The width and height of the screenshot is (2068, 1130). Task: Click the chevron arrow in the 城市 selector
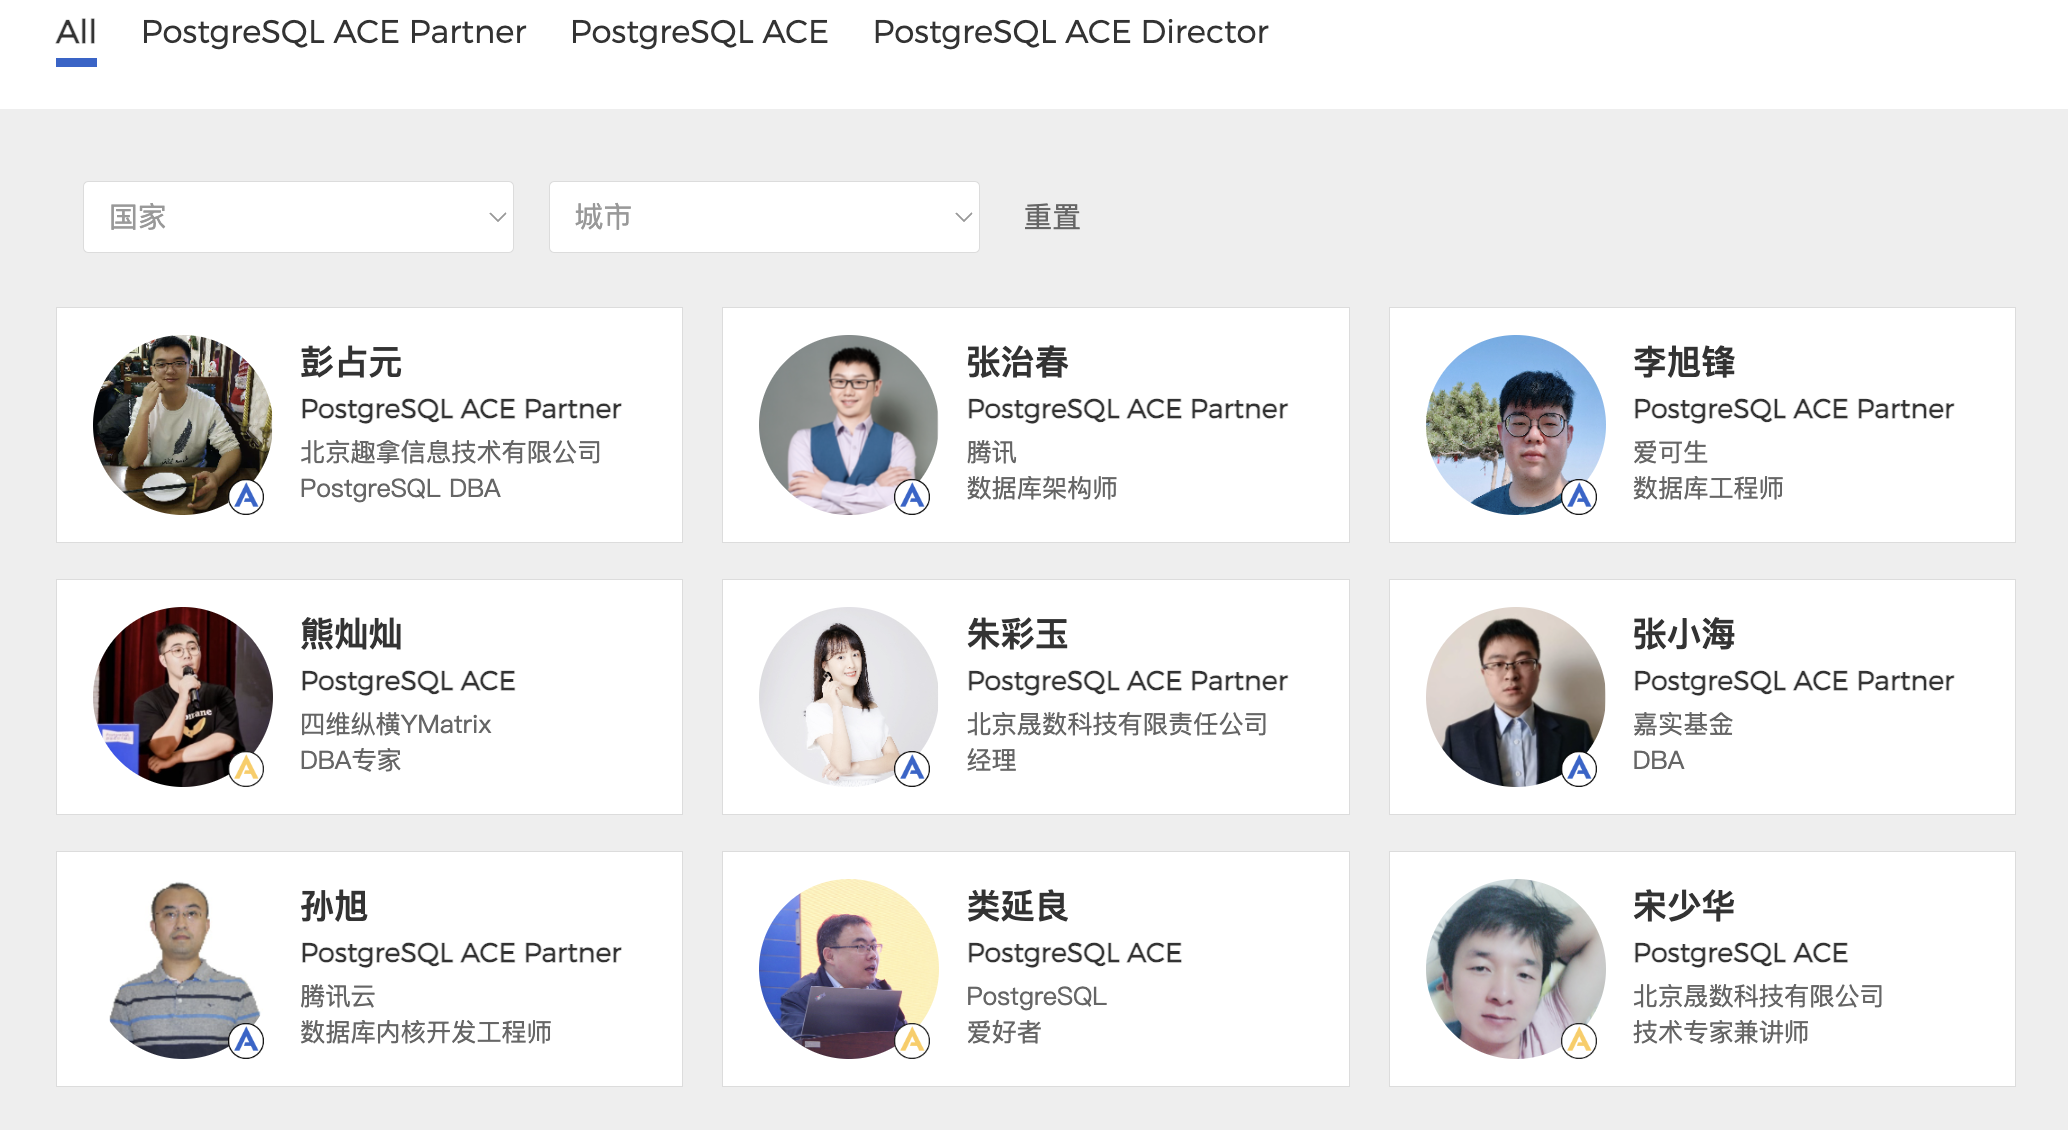pyautogui.click(x=963, y=217)
